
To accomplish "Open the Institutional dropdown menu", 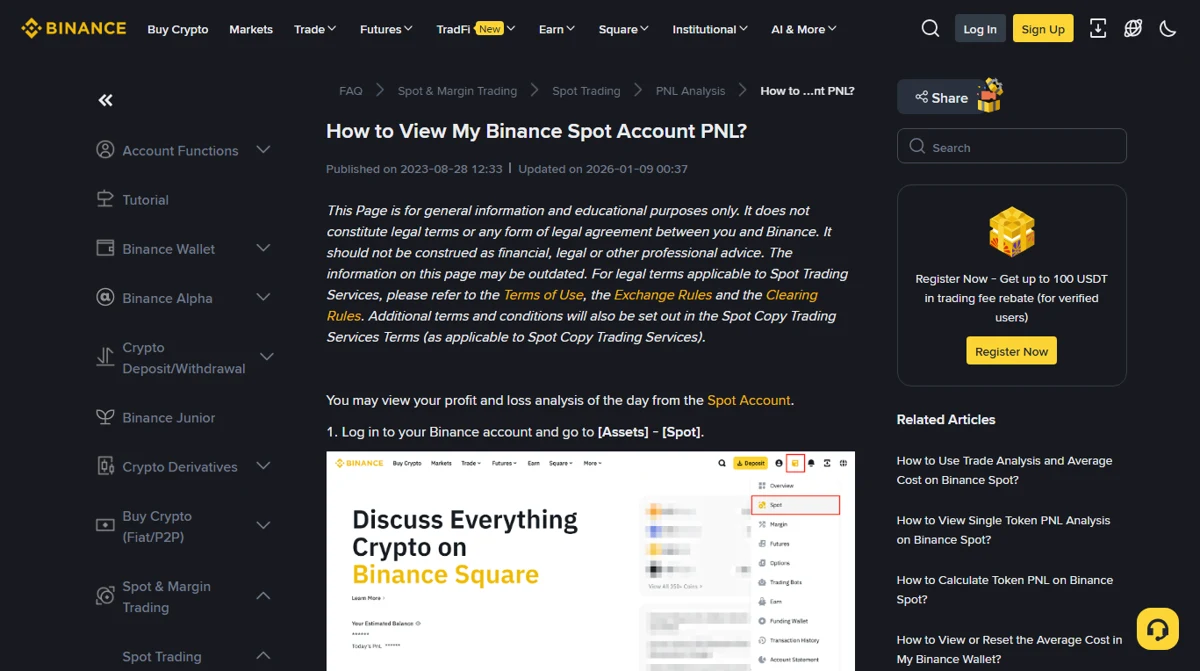I will click(710, 29).
